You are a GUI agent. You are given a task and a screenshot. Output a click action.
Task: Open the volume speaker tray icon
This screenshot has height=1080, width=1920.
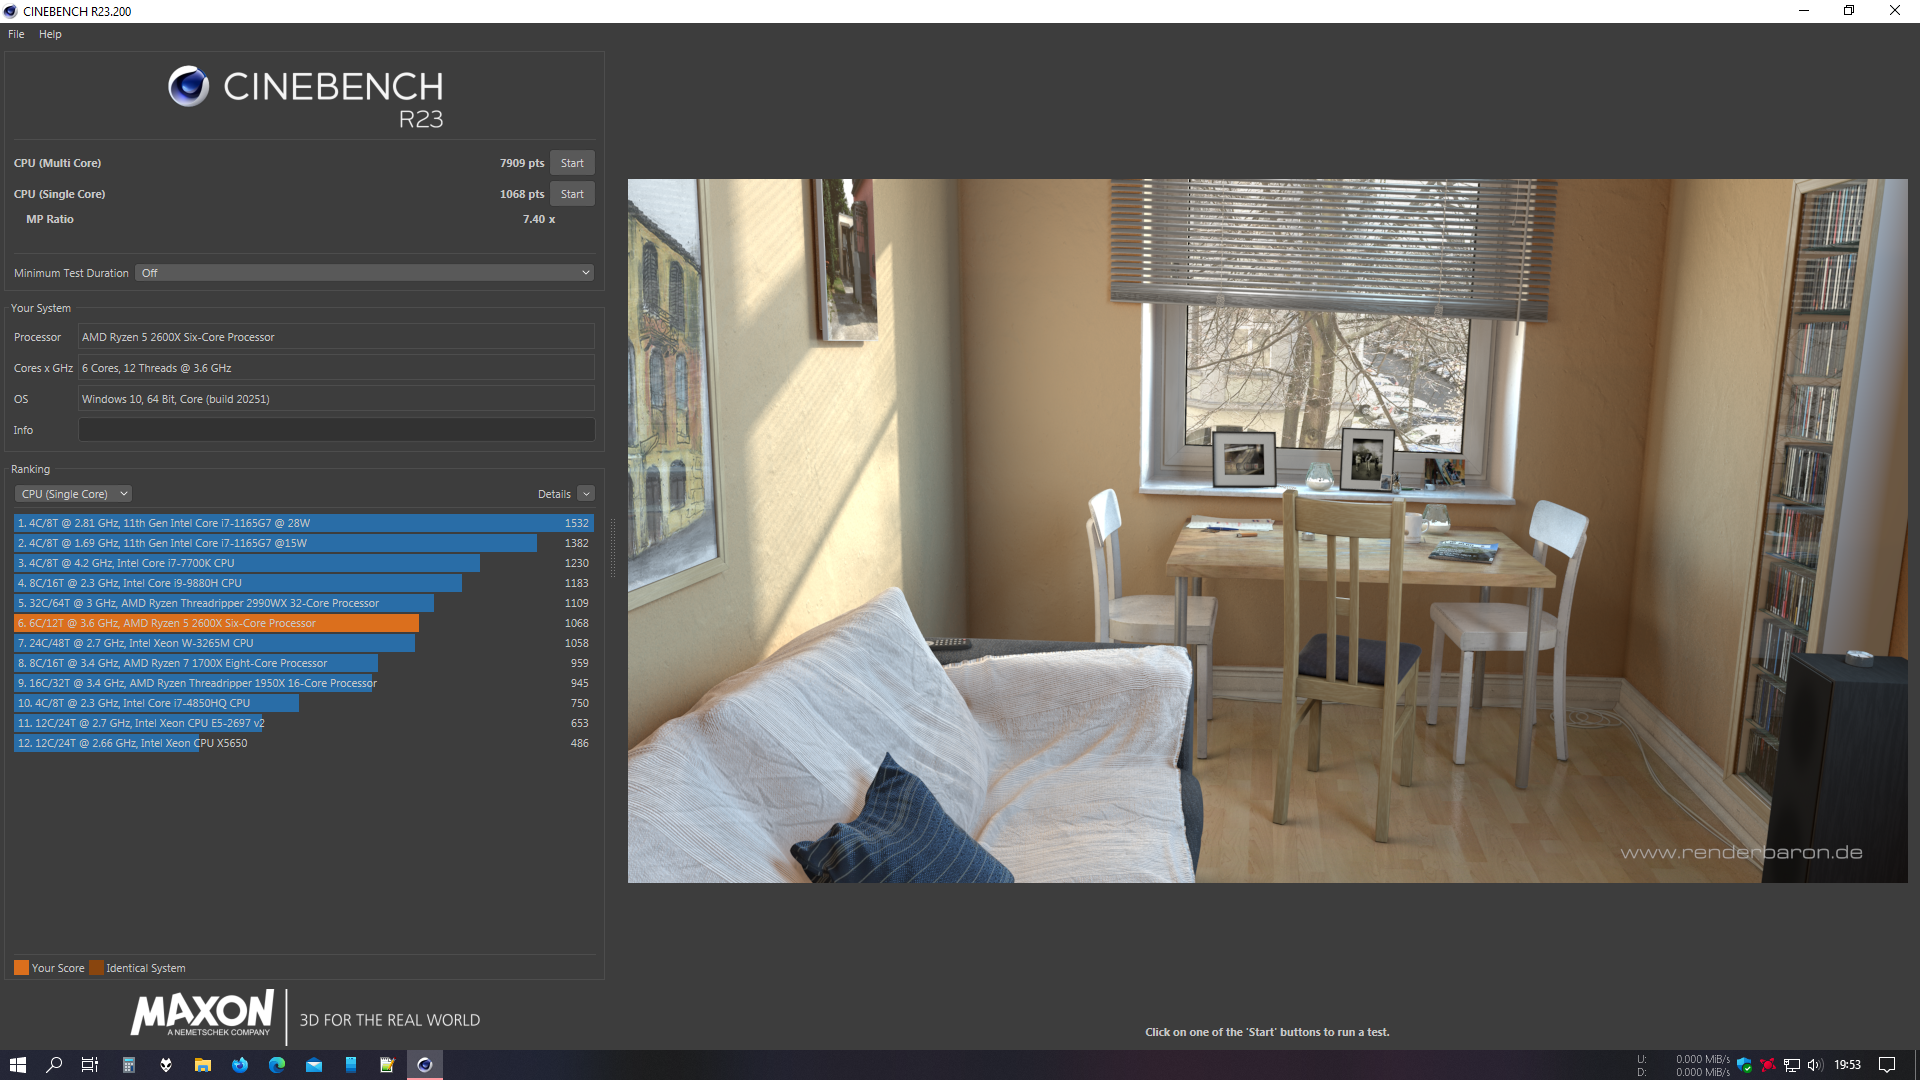pyautogui.click(x=1815, y=1065)
